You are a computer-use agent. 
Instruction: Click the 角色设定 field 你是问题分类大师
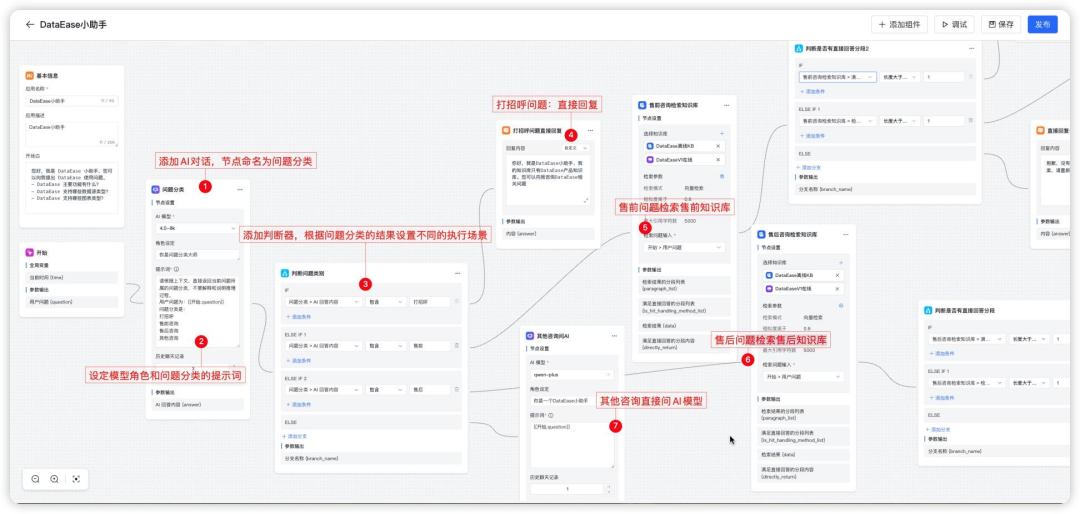pos(197,255)
